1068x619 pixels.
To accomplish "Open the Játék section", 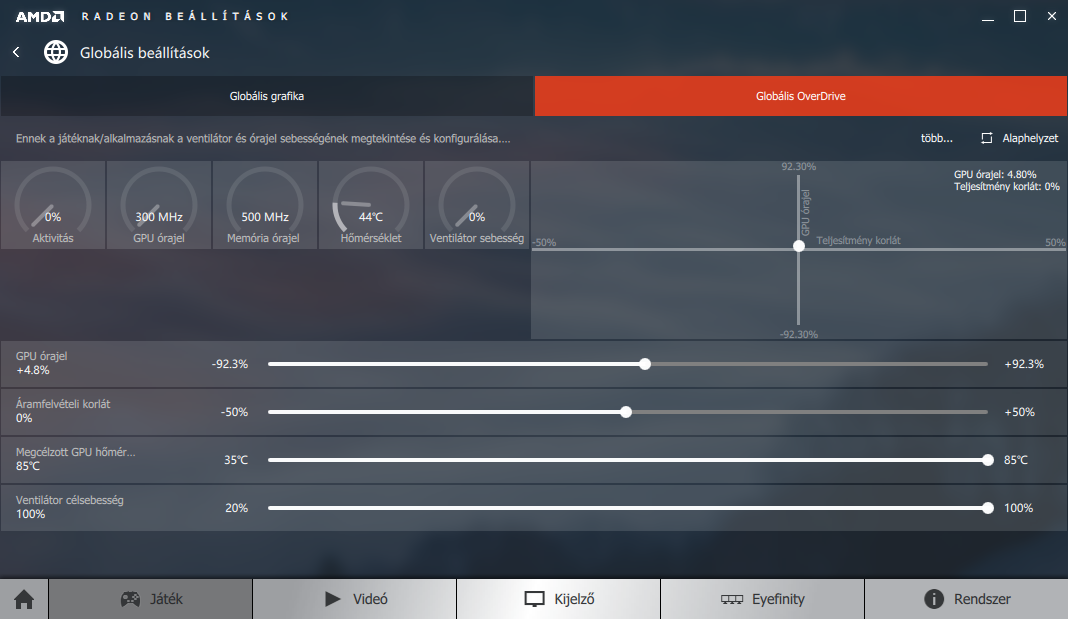I will tap(151, 599).
